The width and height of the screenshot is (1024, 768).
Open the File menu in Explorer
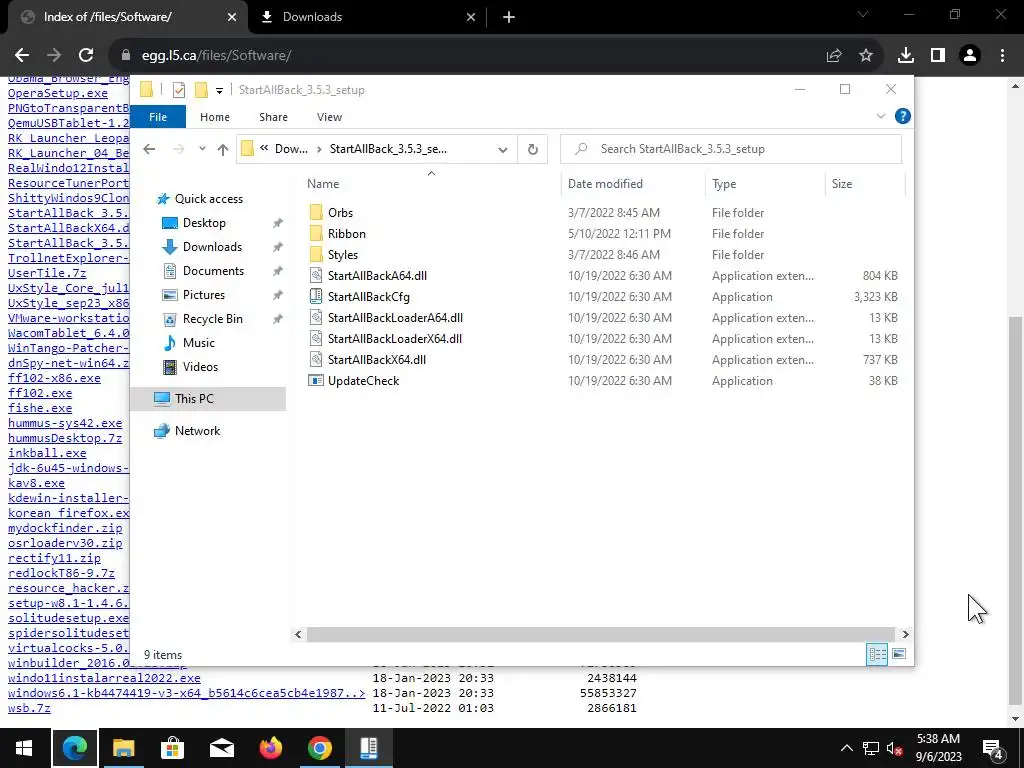158,117
